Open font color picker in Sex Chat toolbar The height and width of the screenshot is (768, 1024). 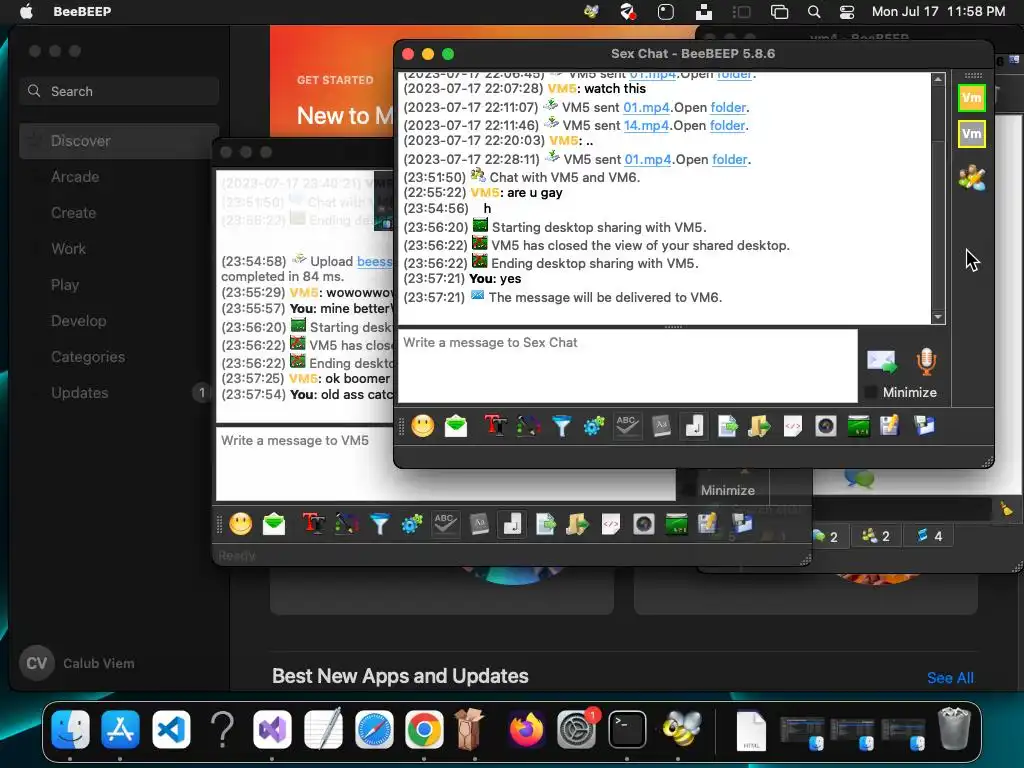pyautogui.click(x=528, y=426)
